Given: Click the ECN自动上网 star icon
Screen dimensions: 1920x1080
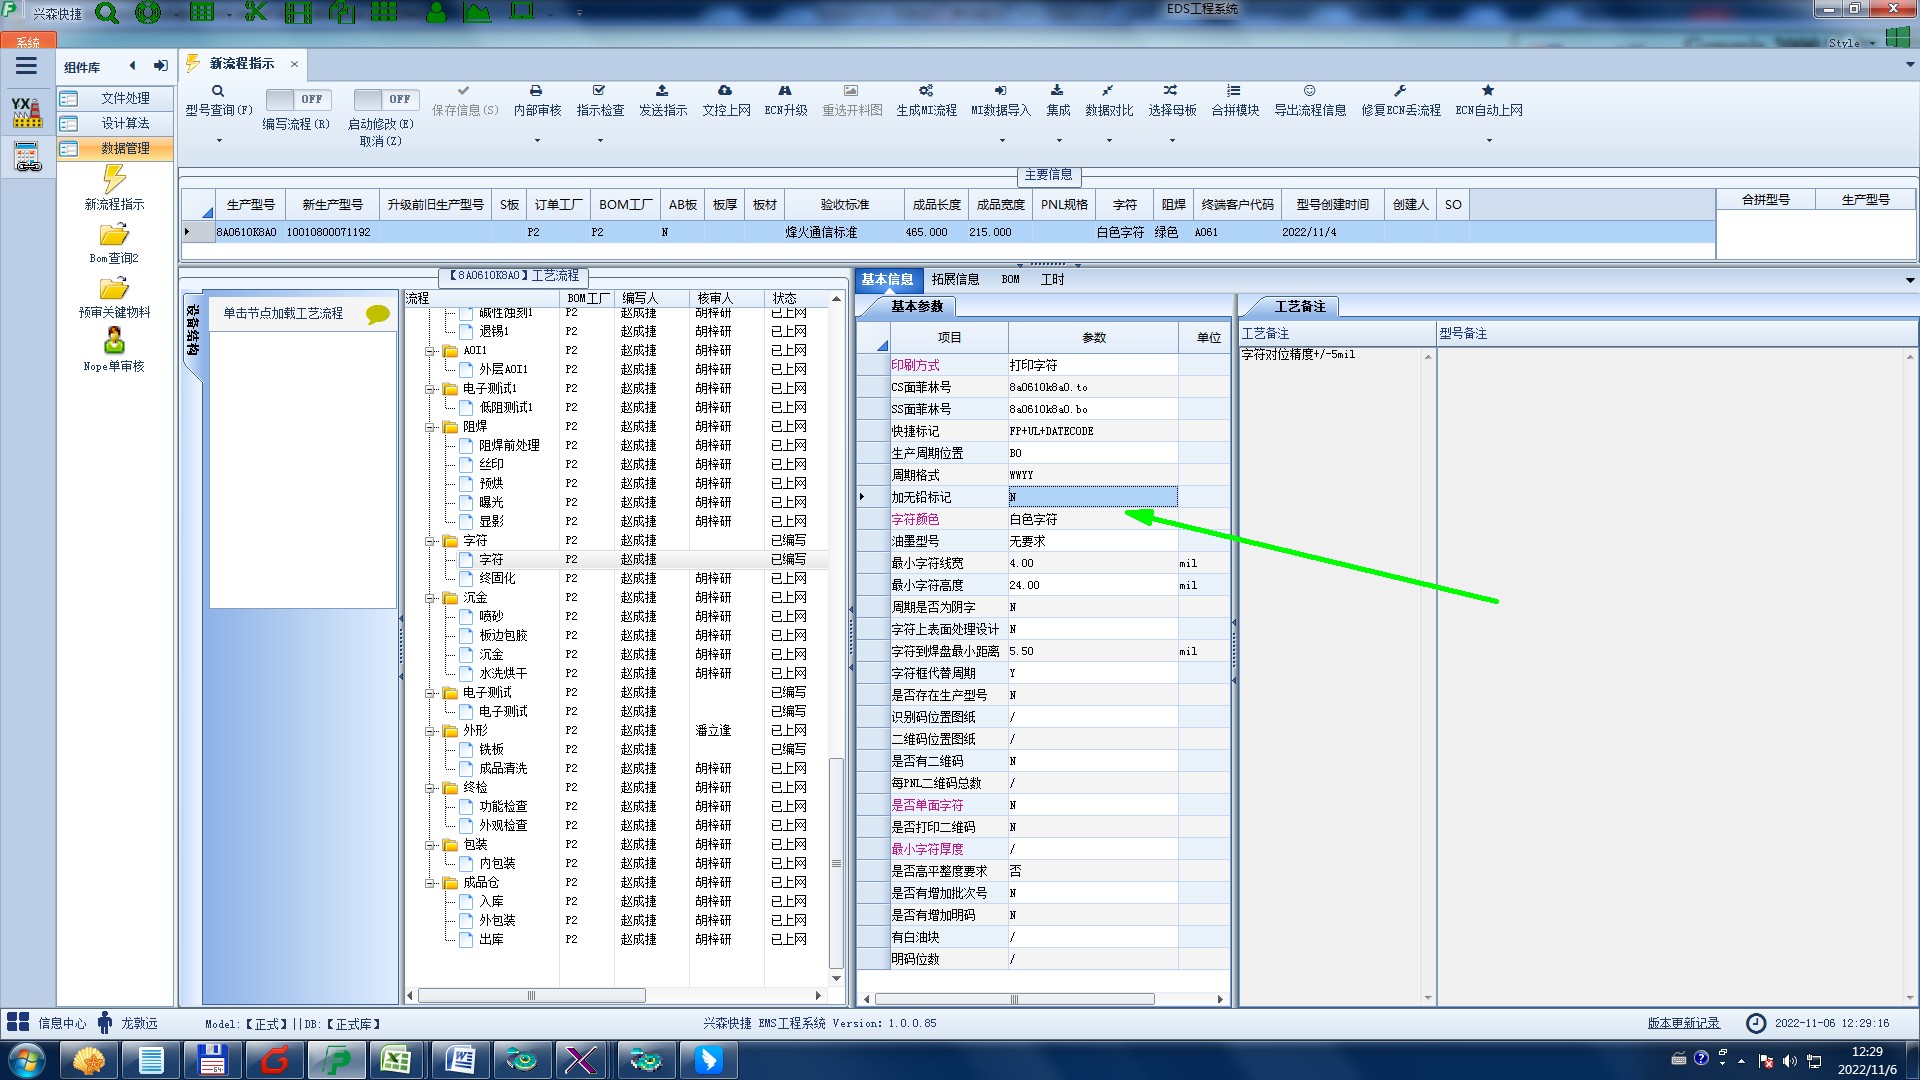Looking at the screenshot, I should [1488, 91].
